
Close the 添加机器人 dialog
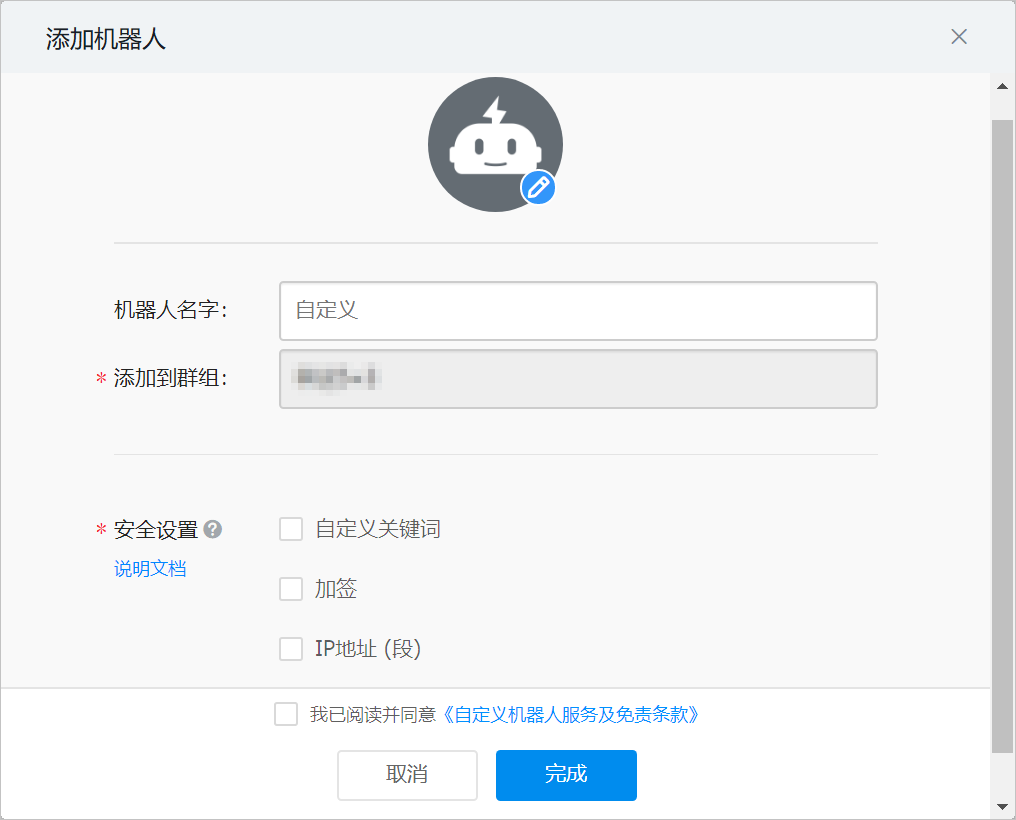pyautogui.click(x=959, y=37)
